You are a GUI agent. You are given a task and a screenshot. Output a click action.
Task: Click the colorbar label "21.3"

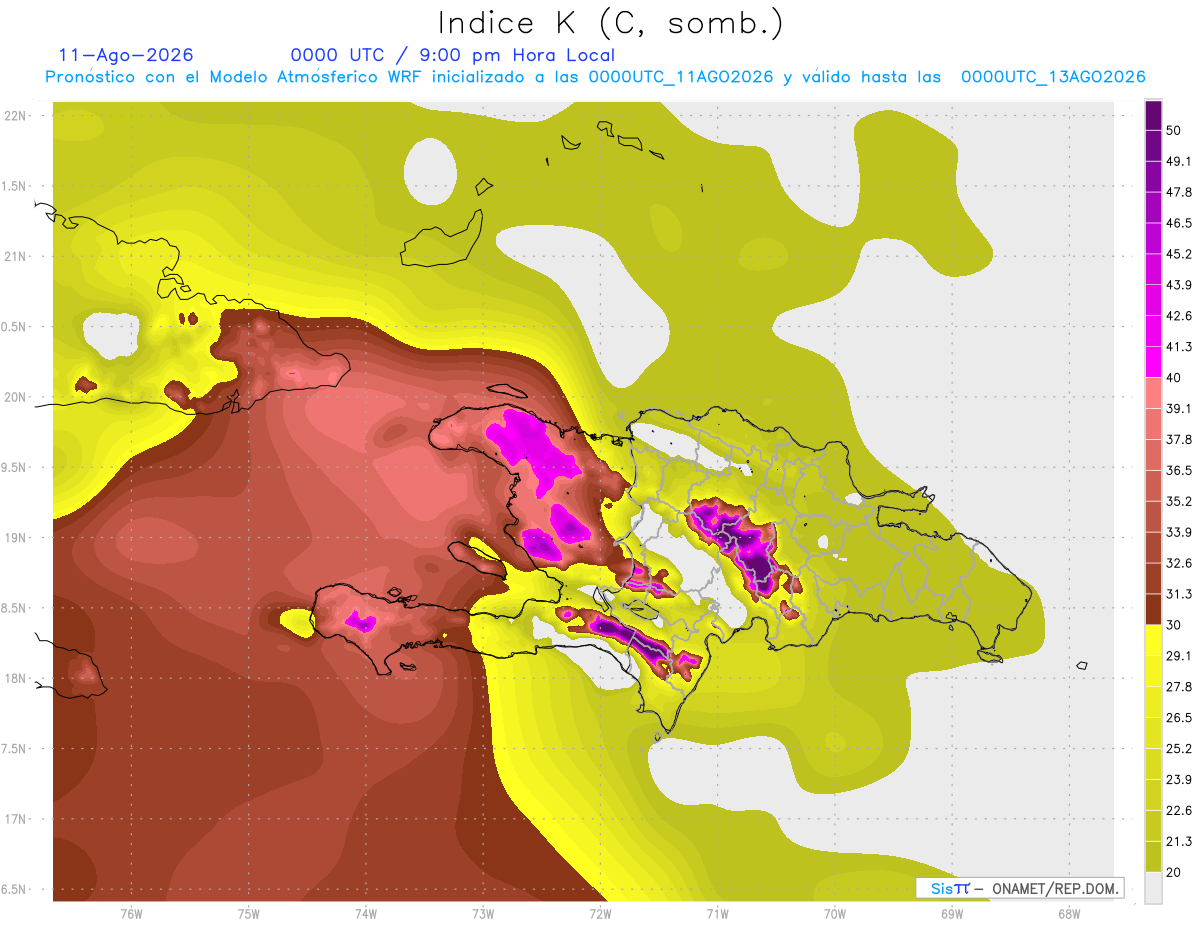click(x=1178, y=842)
